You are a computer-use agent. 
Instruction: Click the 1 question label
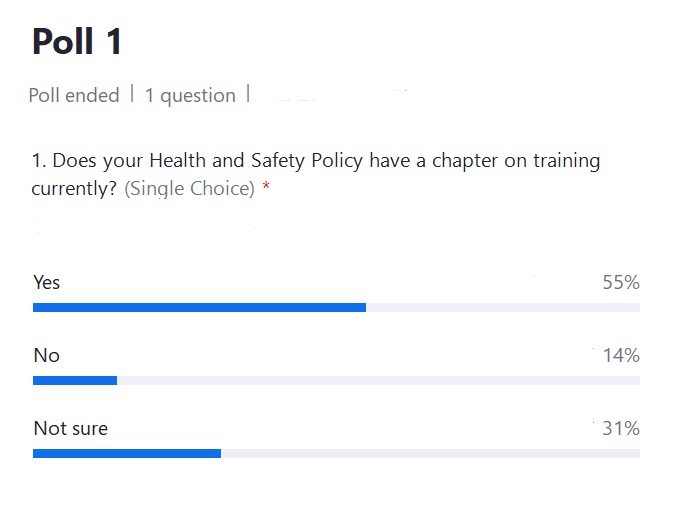click(x=190, y=95)
